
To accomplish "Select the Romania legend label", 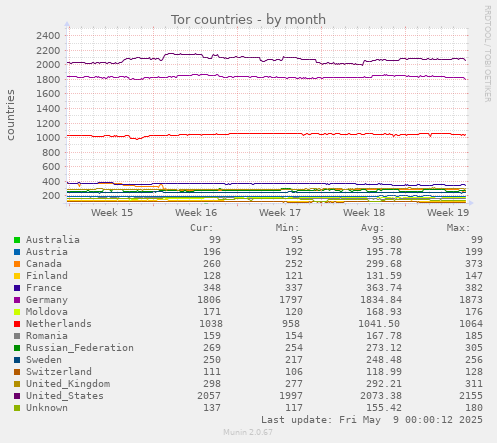I will pyautogui.click(x=47, y=336).
